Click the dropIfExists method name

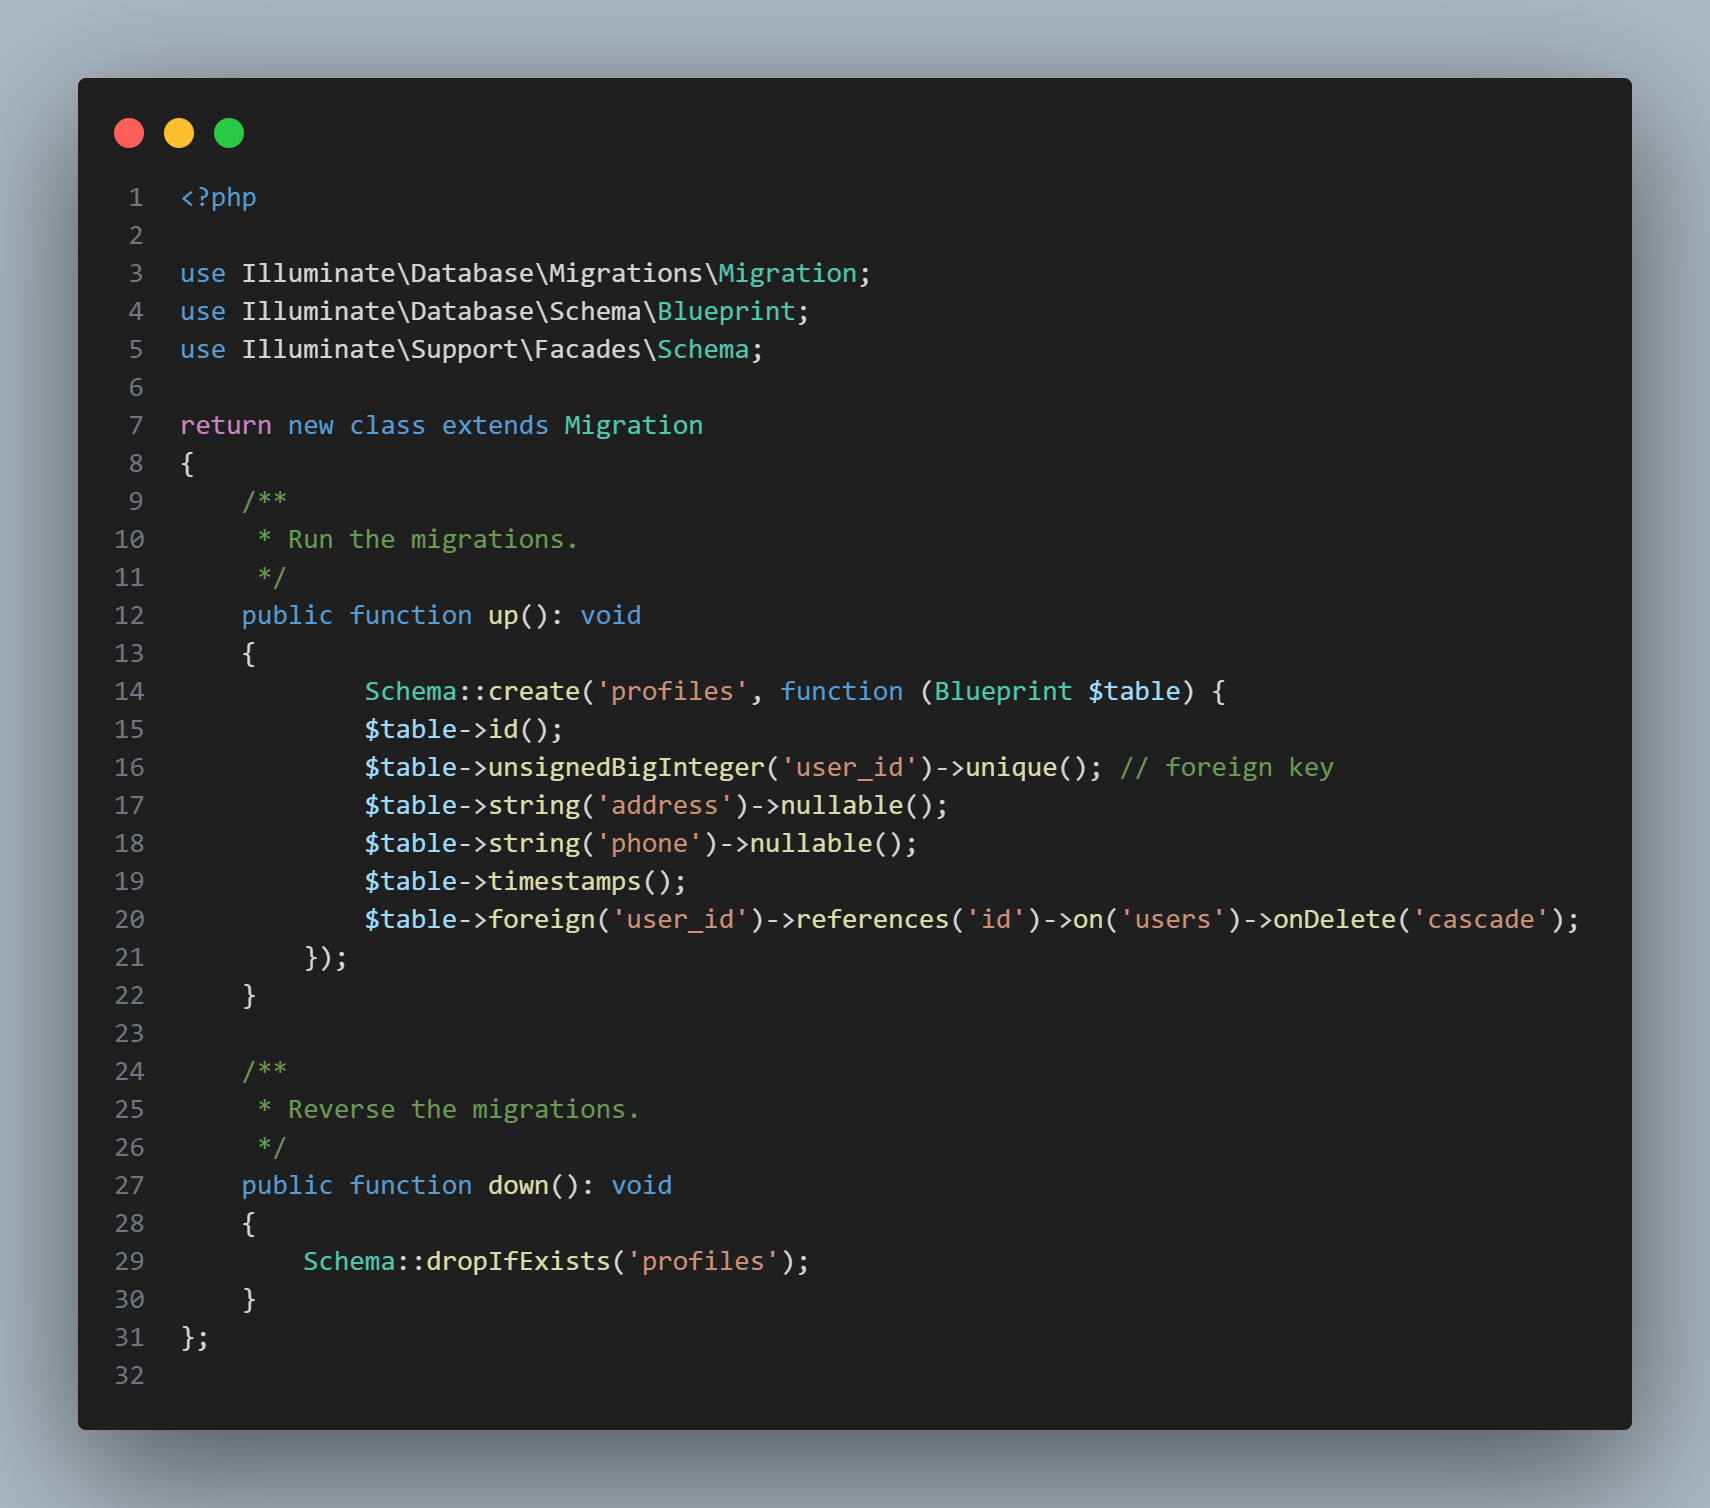[518, 1262]
